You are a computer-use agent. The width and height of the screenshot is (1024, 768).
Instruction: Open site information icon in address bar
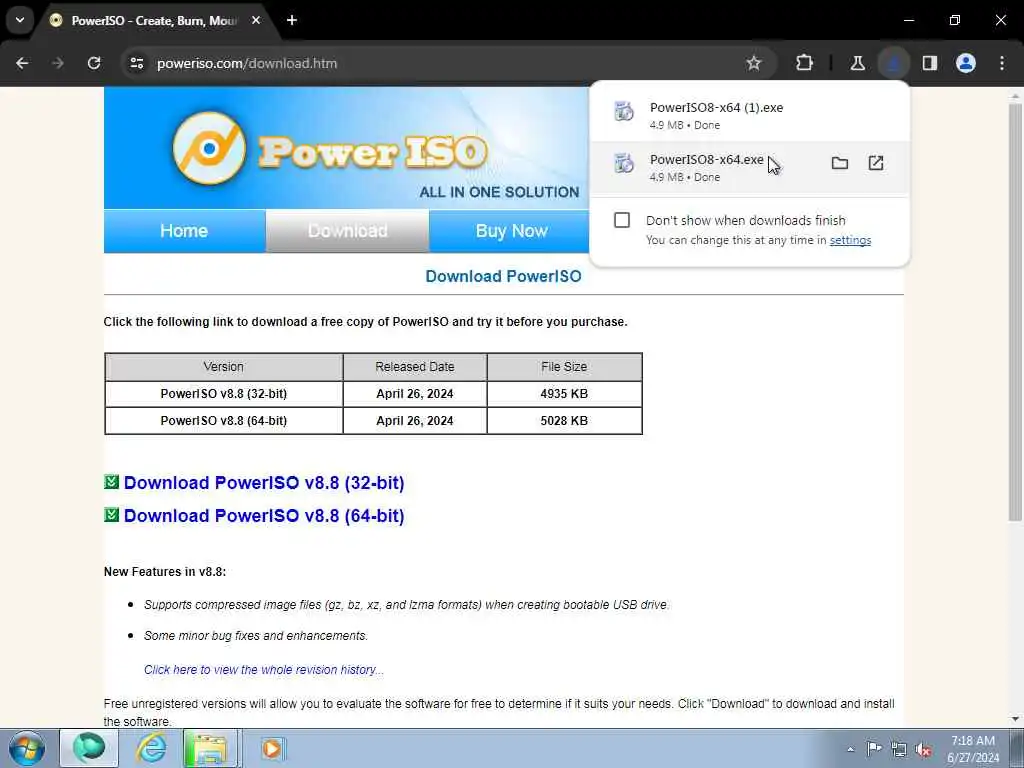point(137,63)
